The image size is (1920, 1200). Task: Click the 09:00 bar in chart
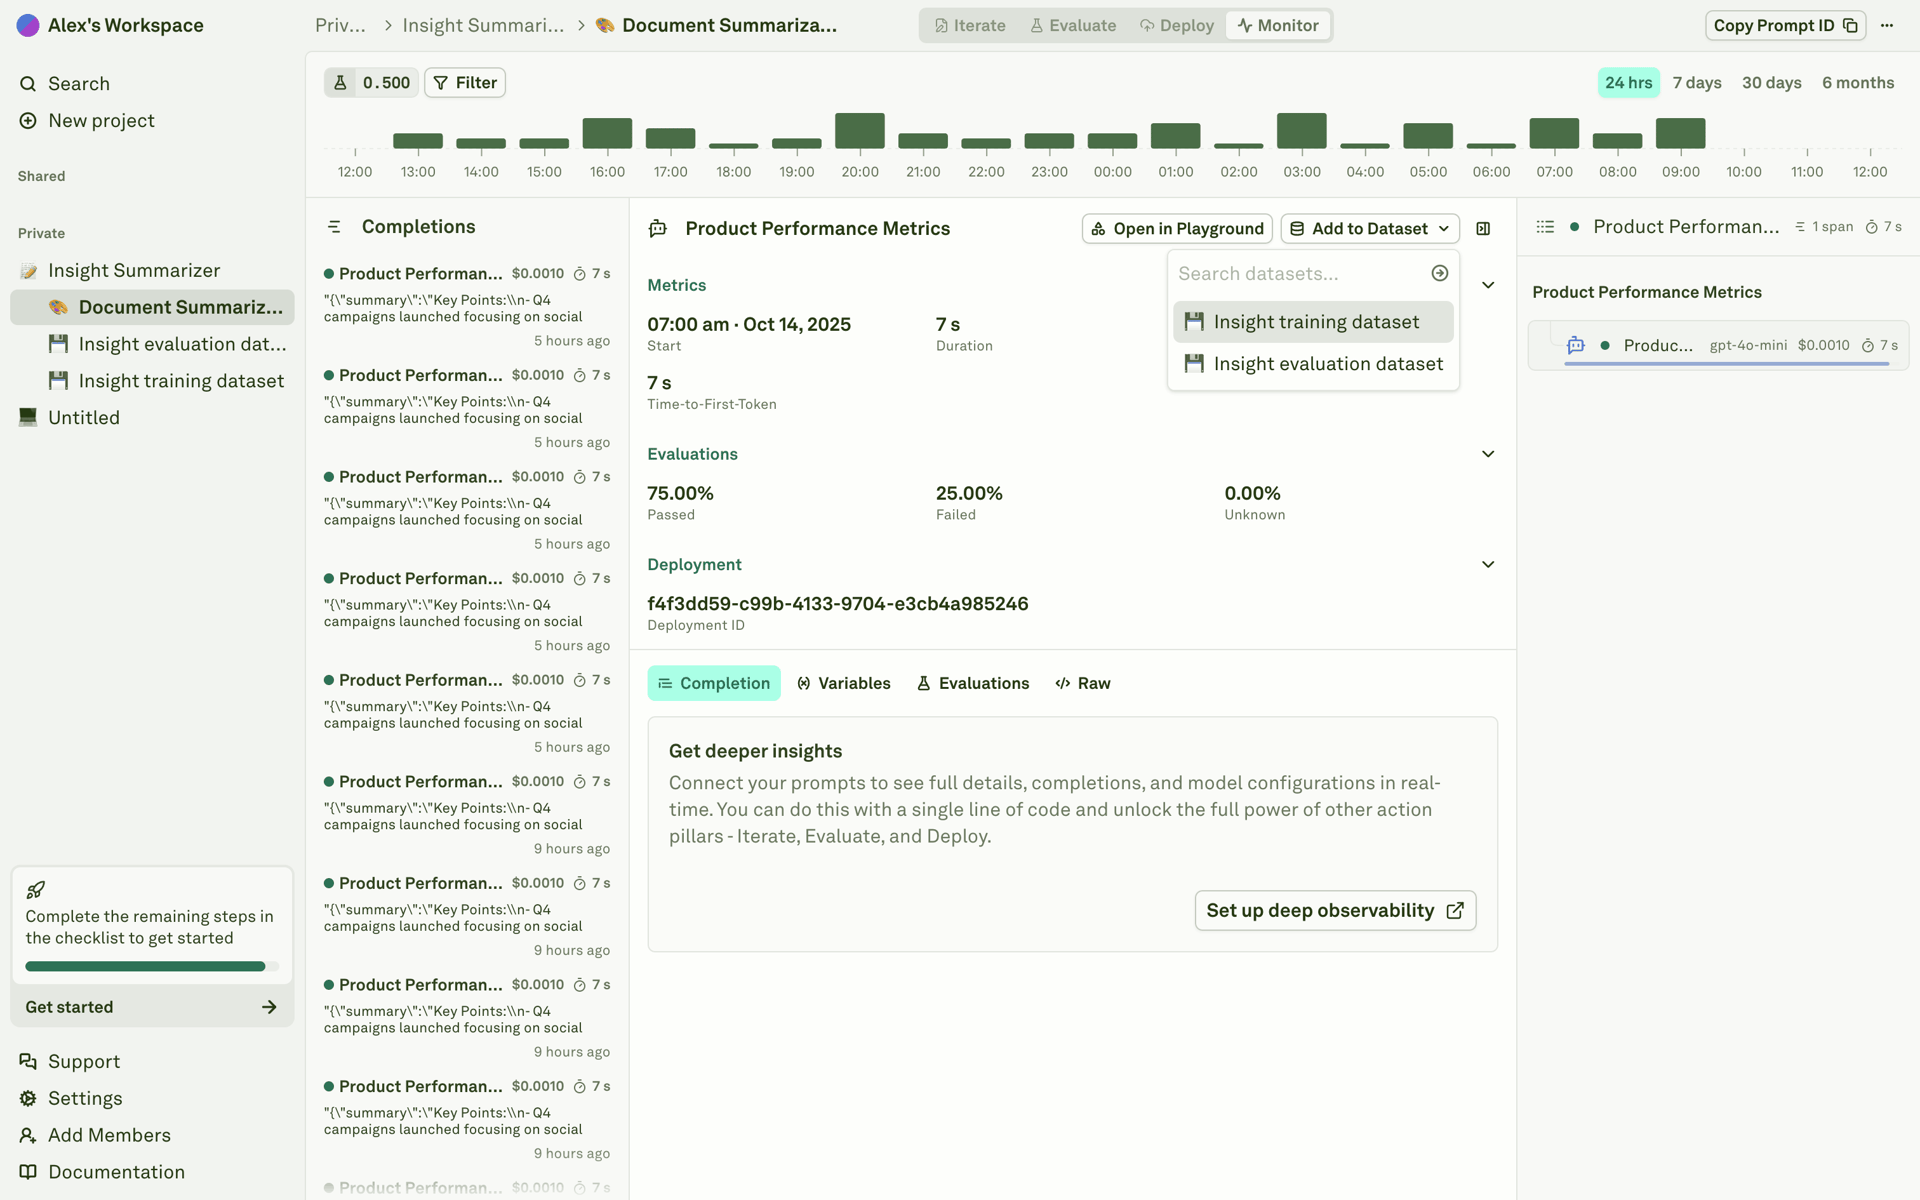1680,133
